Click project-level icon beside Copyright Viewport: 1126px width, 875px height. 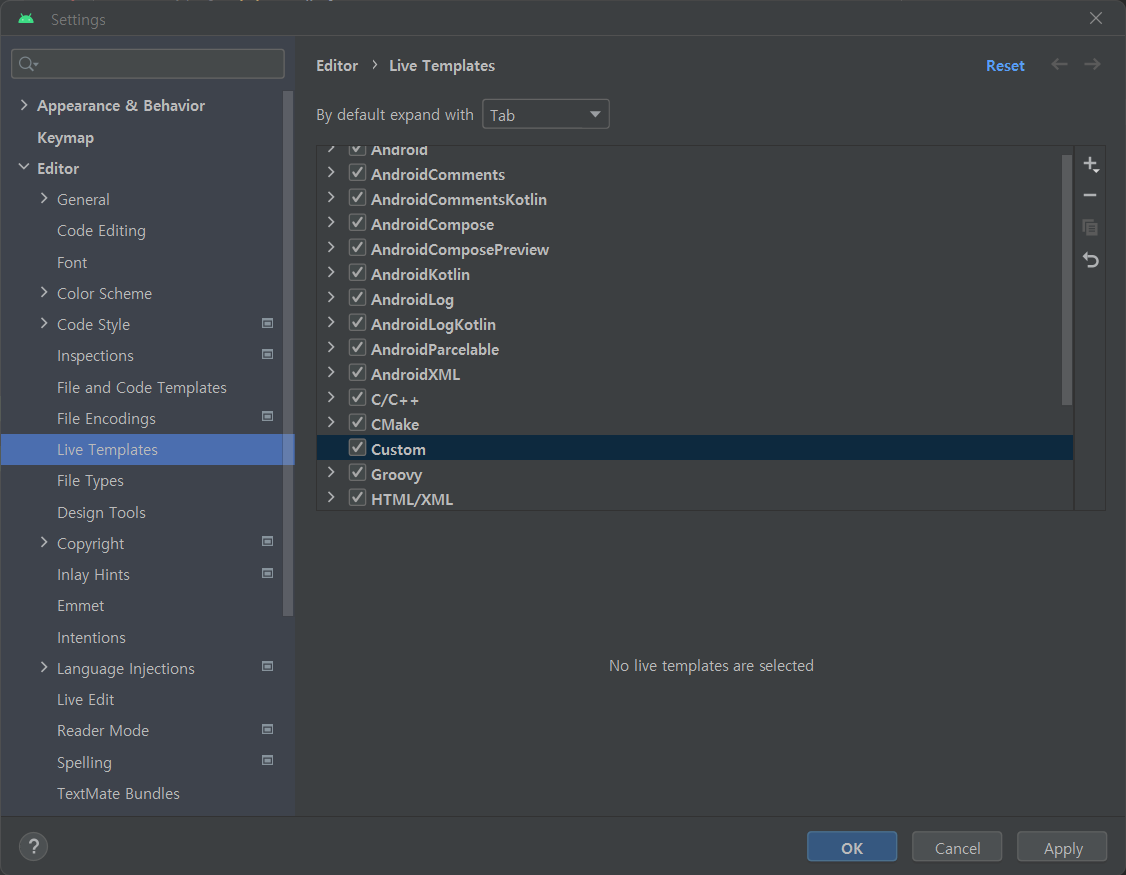pos(267,542)
